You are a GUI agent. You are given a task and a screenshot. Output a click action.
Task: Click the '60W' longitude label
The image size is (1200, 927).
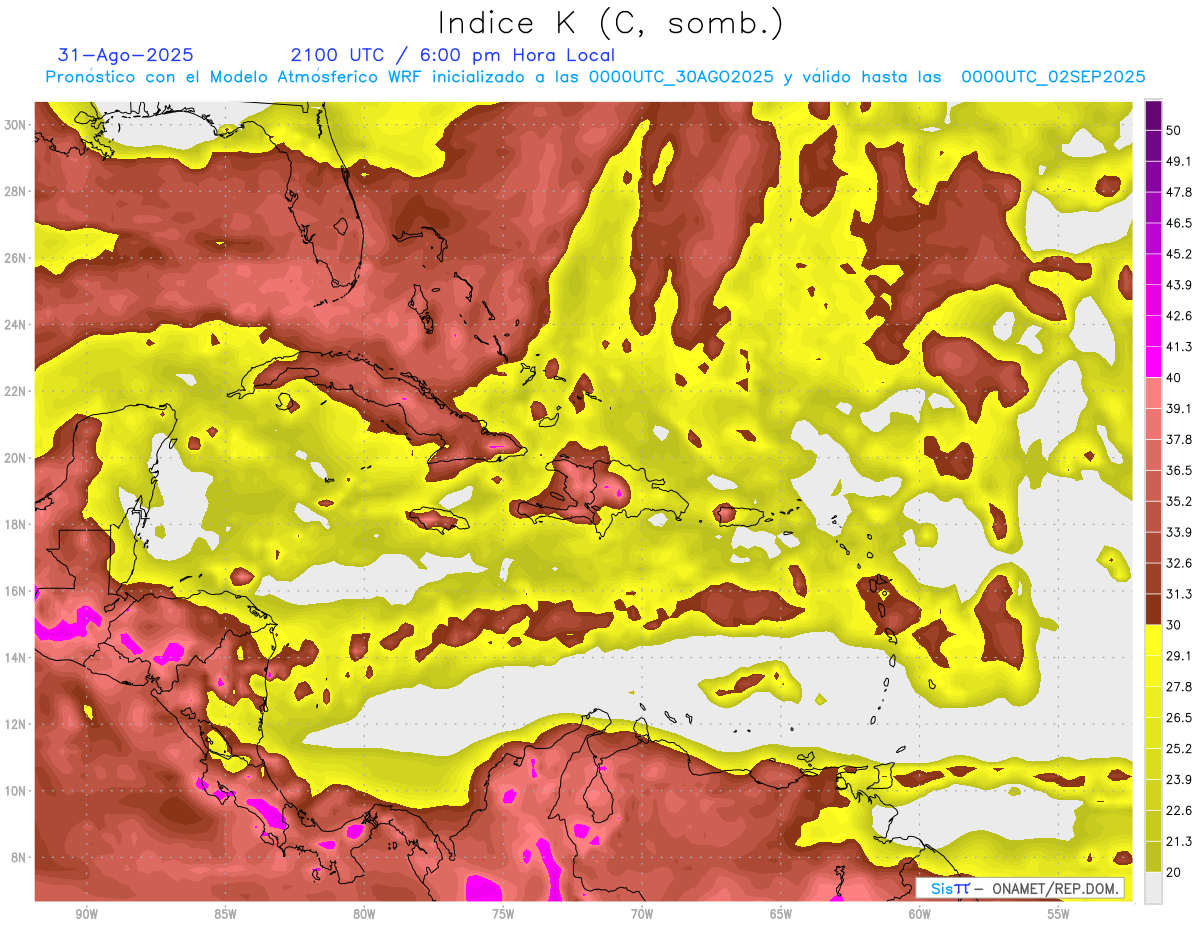tap(920, 914)
